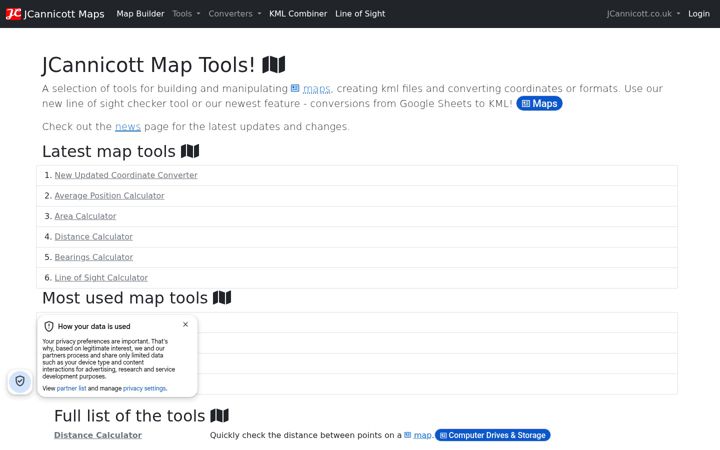Click 'How your data is used' title

pos(94,326)
